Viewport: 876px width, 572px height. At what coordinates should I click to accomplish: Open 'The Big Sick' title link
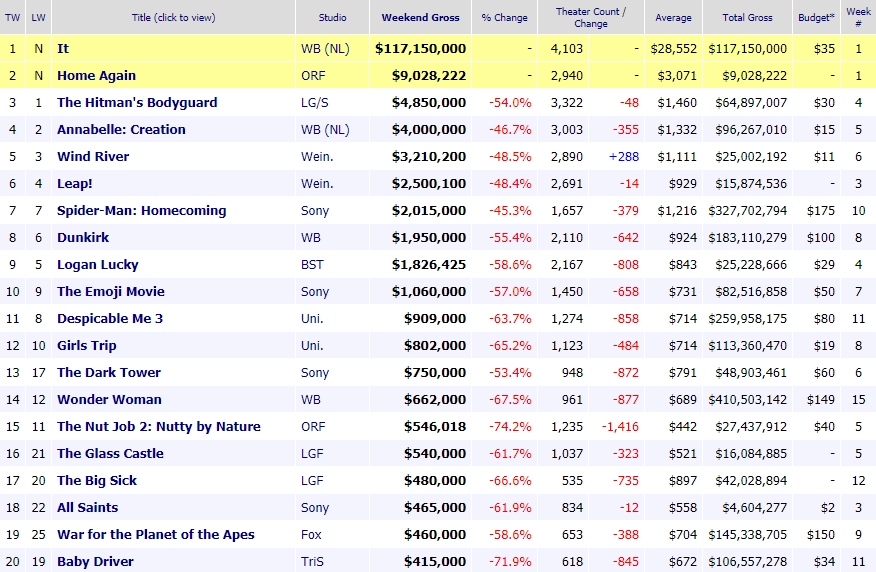(x=97, y=480)
